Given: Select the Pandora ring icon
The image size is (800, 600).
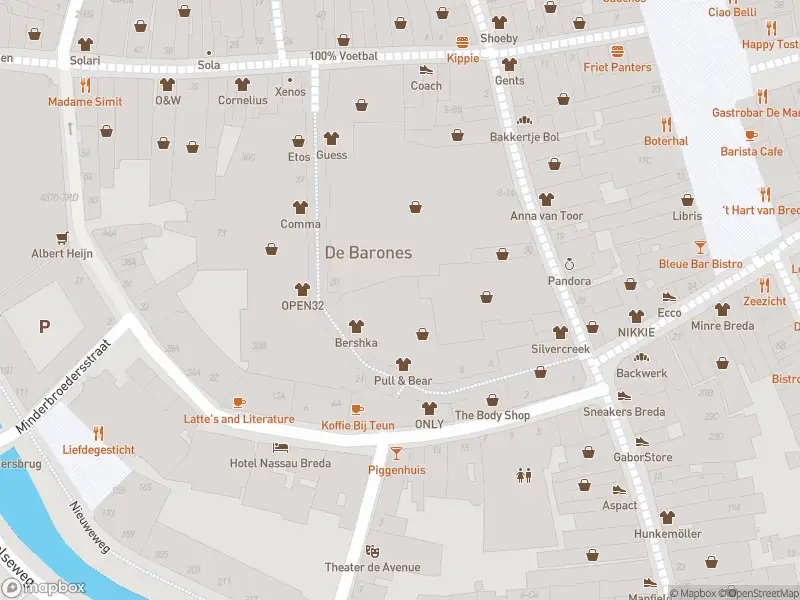Looking at the screenshot, I should click(569, 265).
